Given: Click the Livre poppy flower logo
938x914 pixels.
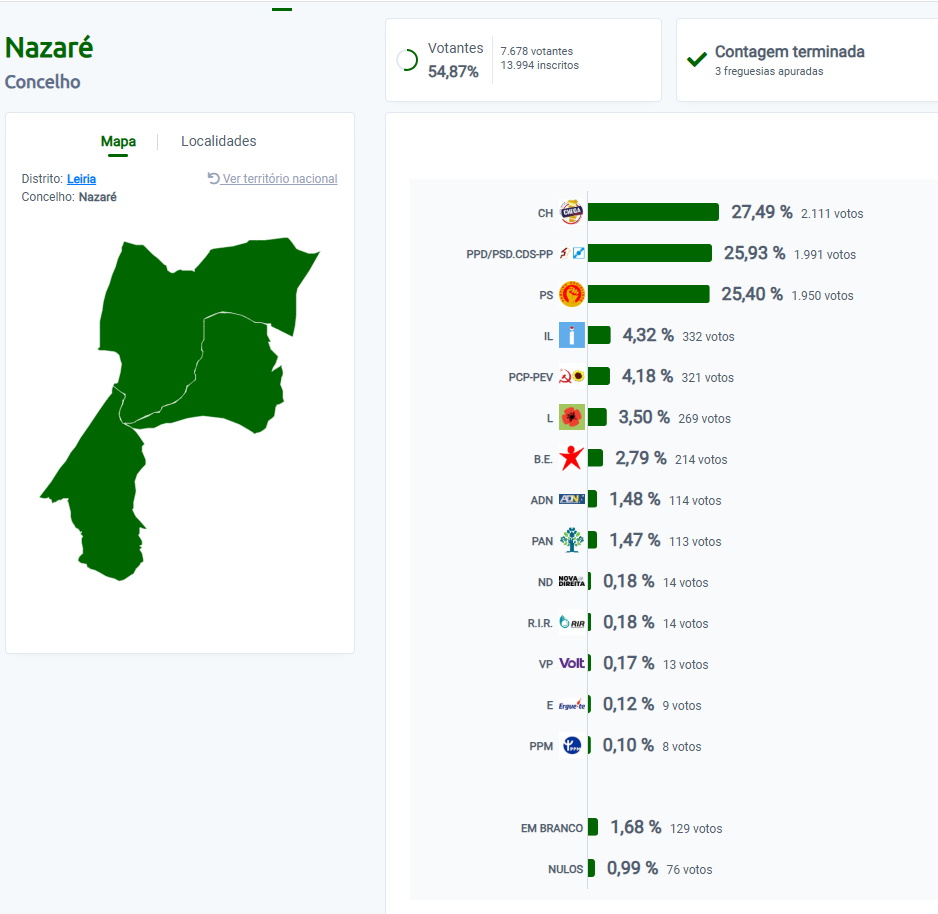Looking at the screenshot, I should [571, 417].
